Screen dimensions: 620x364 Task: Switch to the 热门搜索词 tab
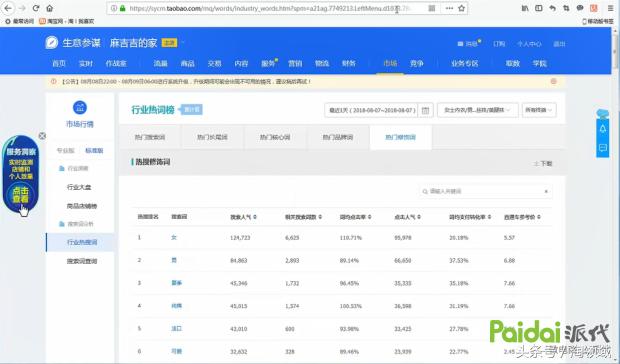pos(150,137)
